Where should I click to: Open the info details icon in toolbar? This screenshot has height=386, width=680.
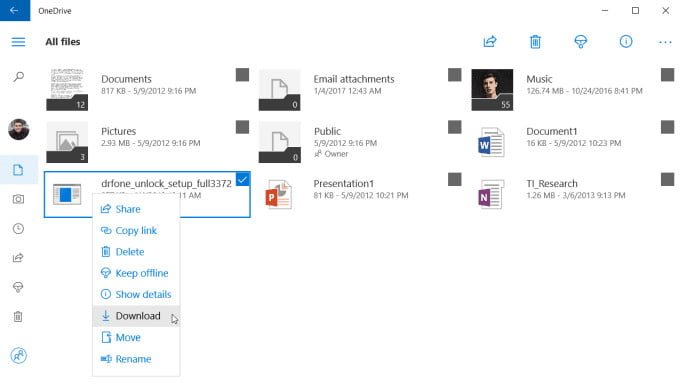point(626,42)
